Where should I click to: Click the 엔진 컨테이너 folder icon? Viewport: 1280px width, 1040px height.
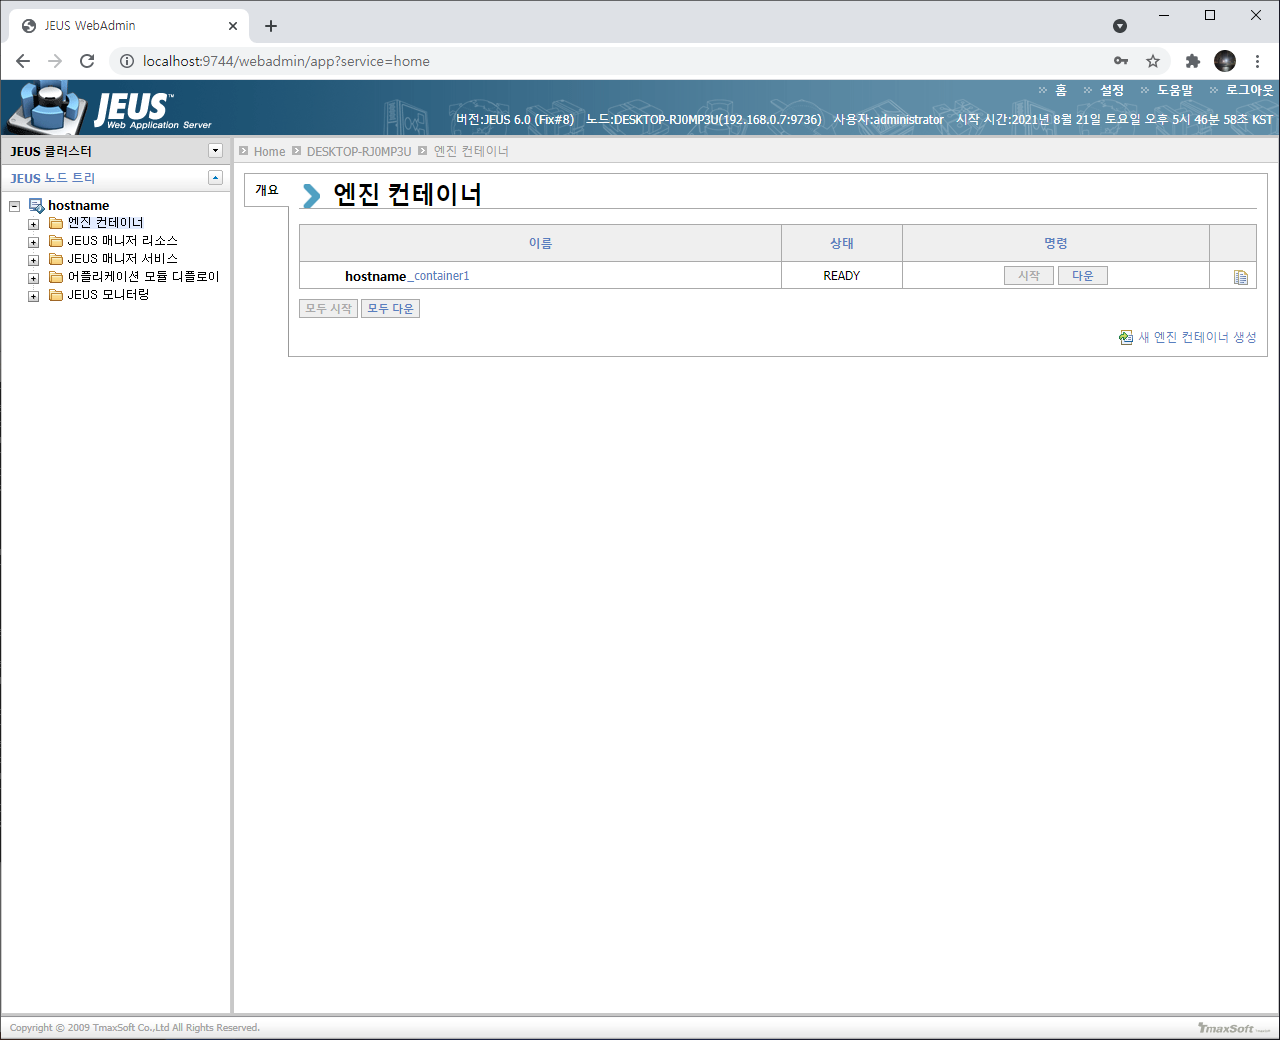56,223
